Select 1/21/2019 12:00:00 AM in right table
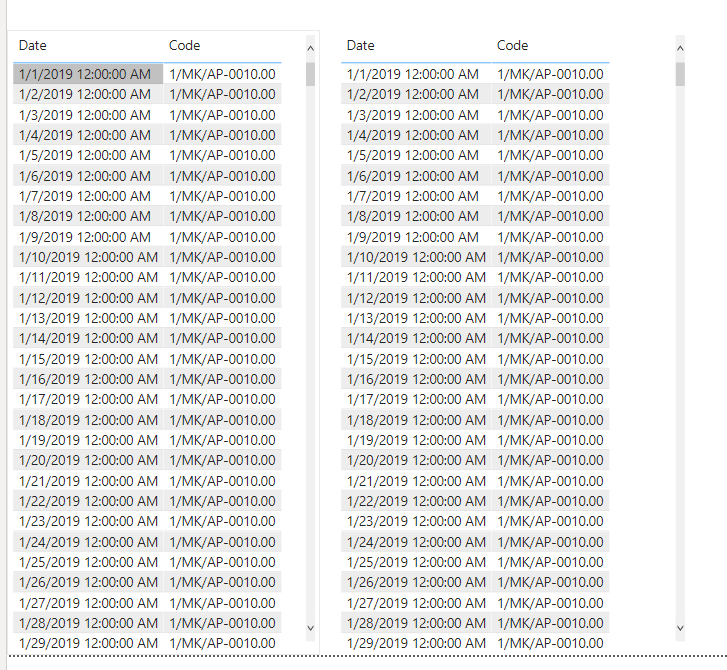 (416, 481)
